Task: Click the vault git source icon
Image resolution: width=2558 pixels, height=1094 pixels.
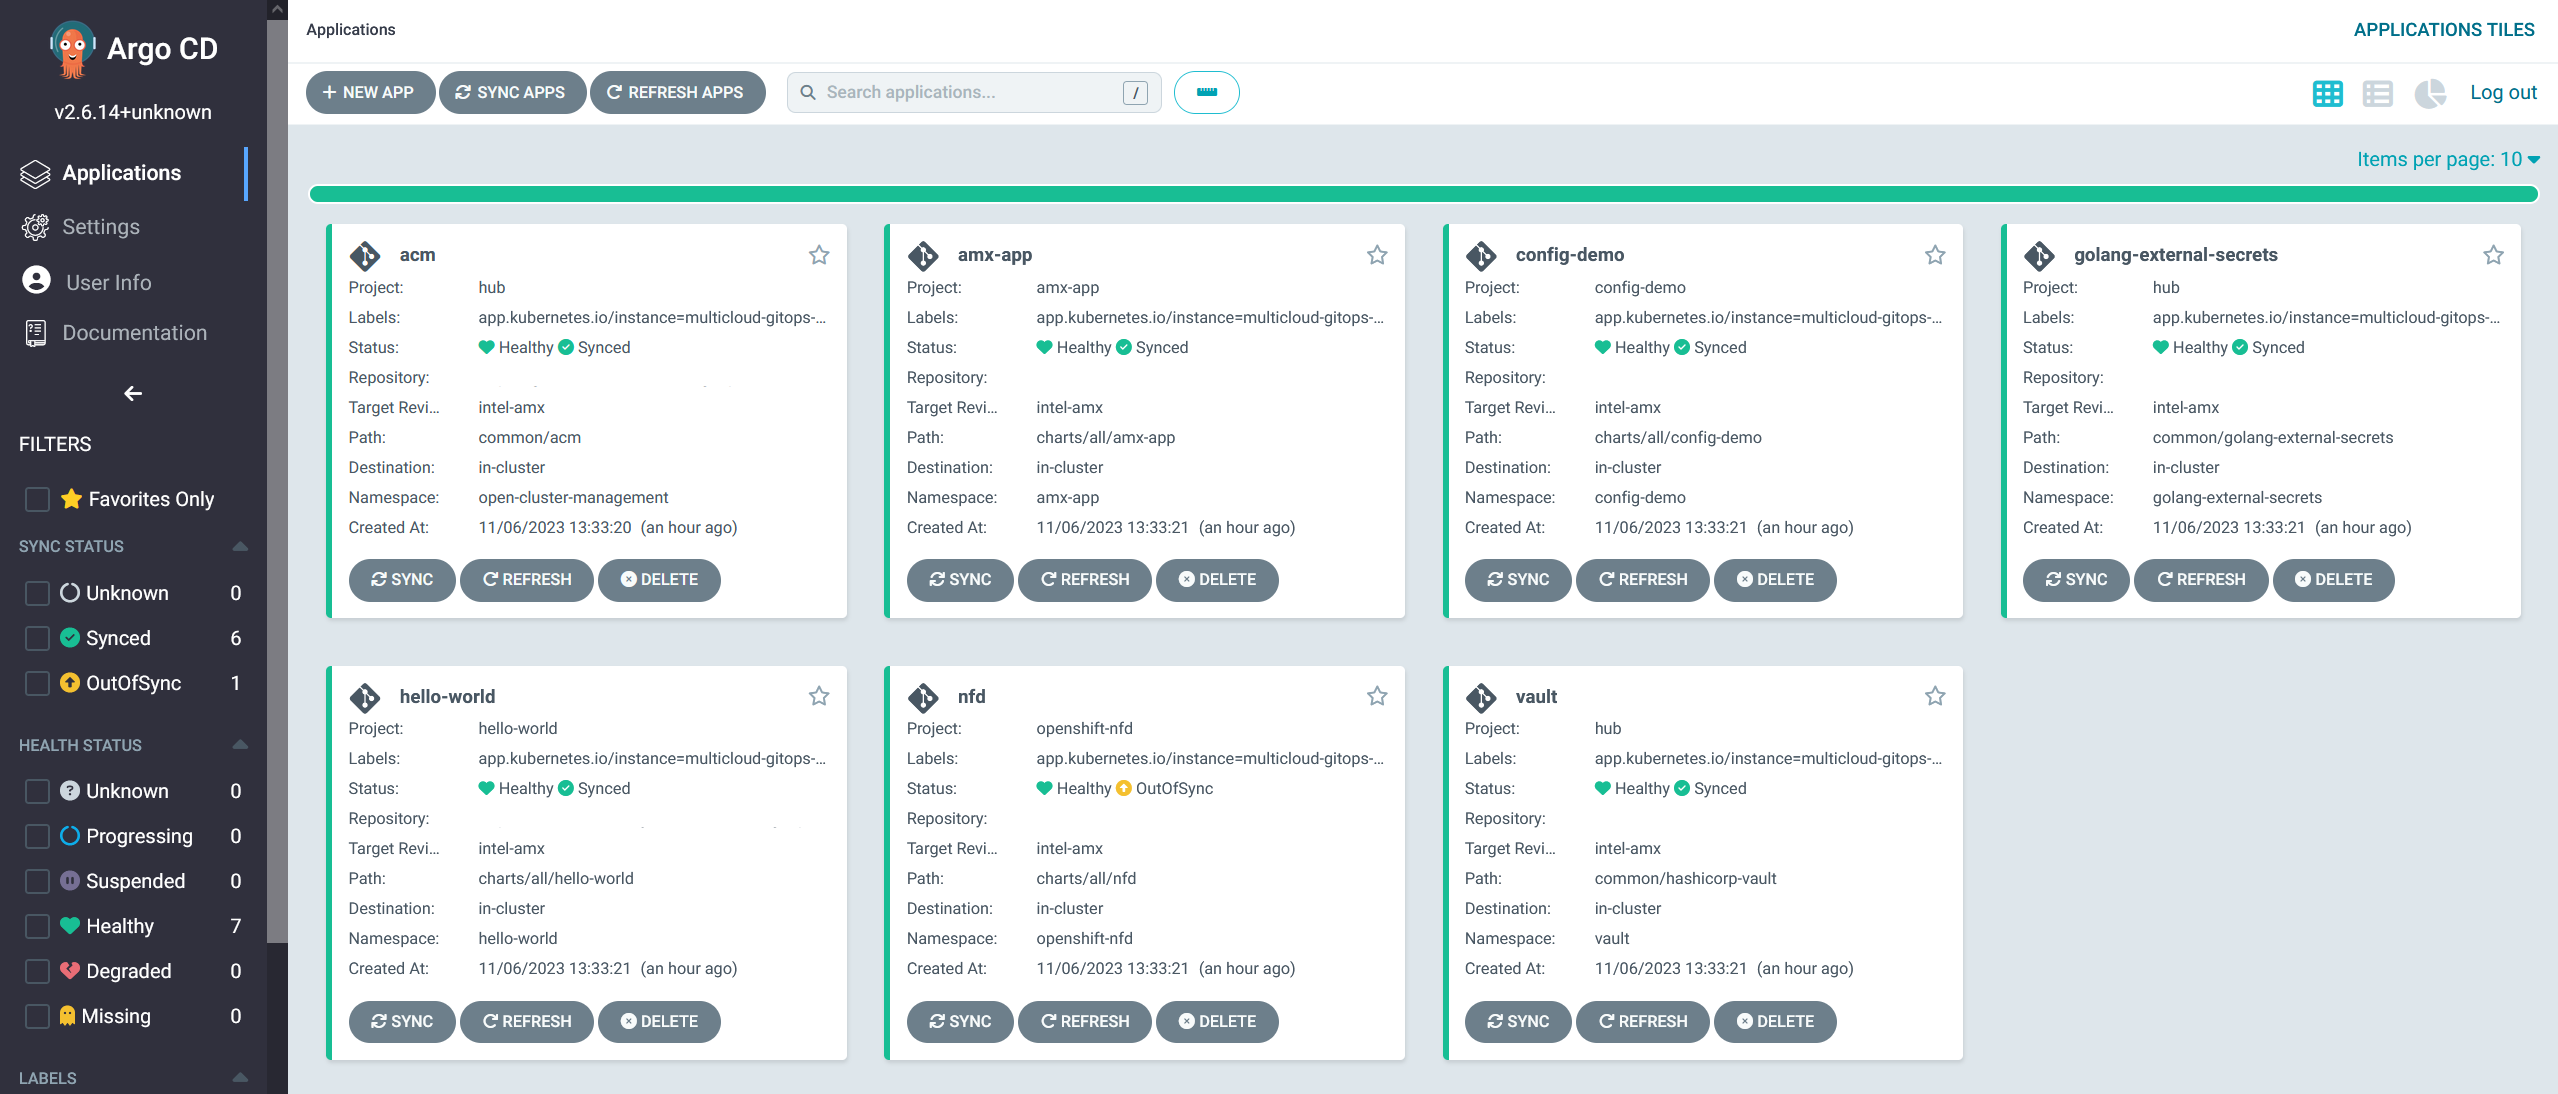Action: [x=1481, y=697]
